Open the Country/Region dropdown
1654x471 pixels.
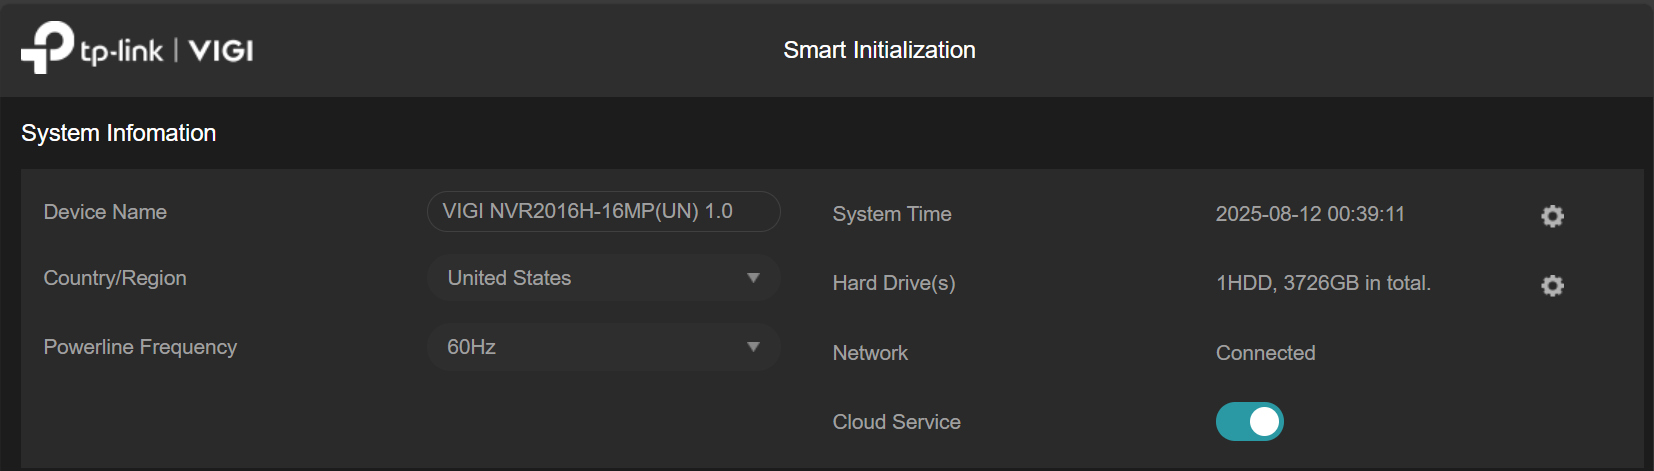click(604, 278)
